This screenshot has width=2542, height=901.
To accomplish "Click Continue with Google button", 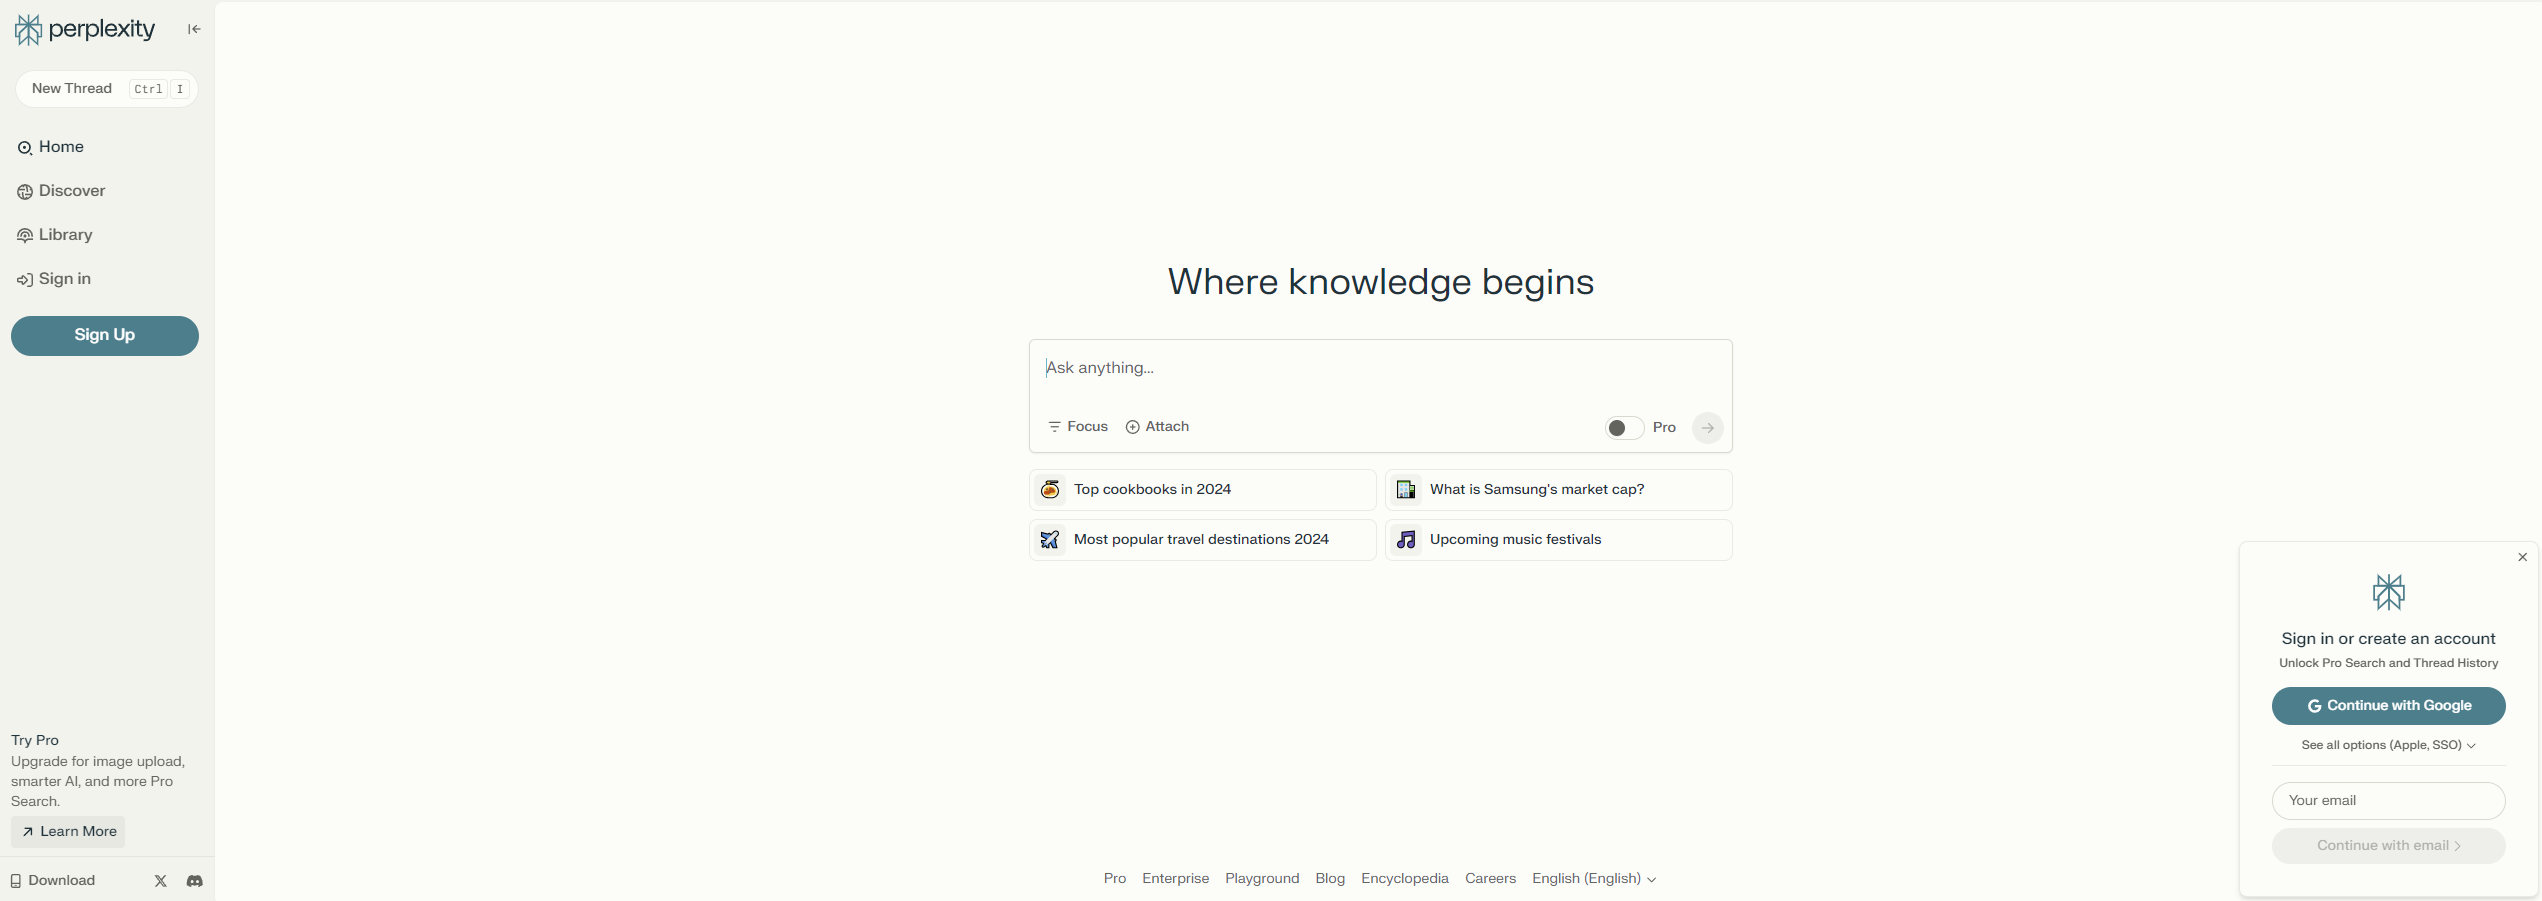I will pyautogui.click(x=2388, y=706).
